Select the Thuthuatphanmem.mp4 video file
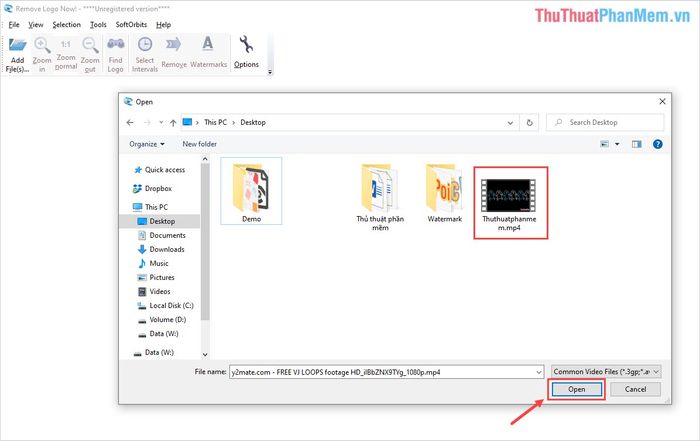 tap(509, 203)
